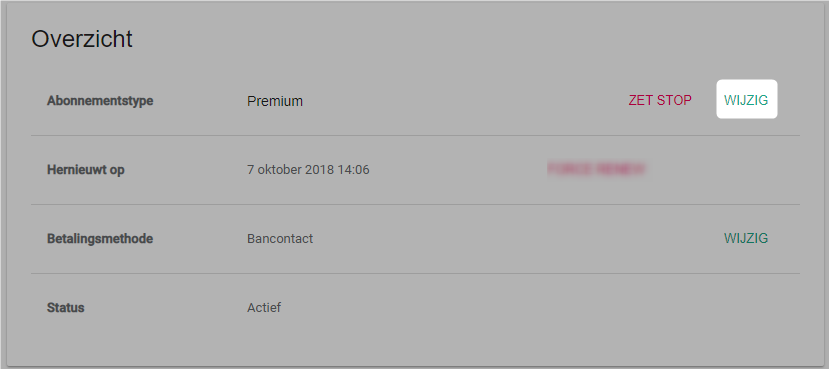Select the Hernieuwt op label

86,170
